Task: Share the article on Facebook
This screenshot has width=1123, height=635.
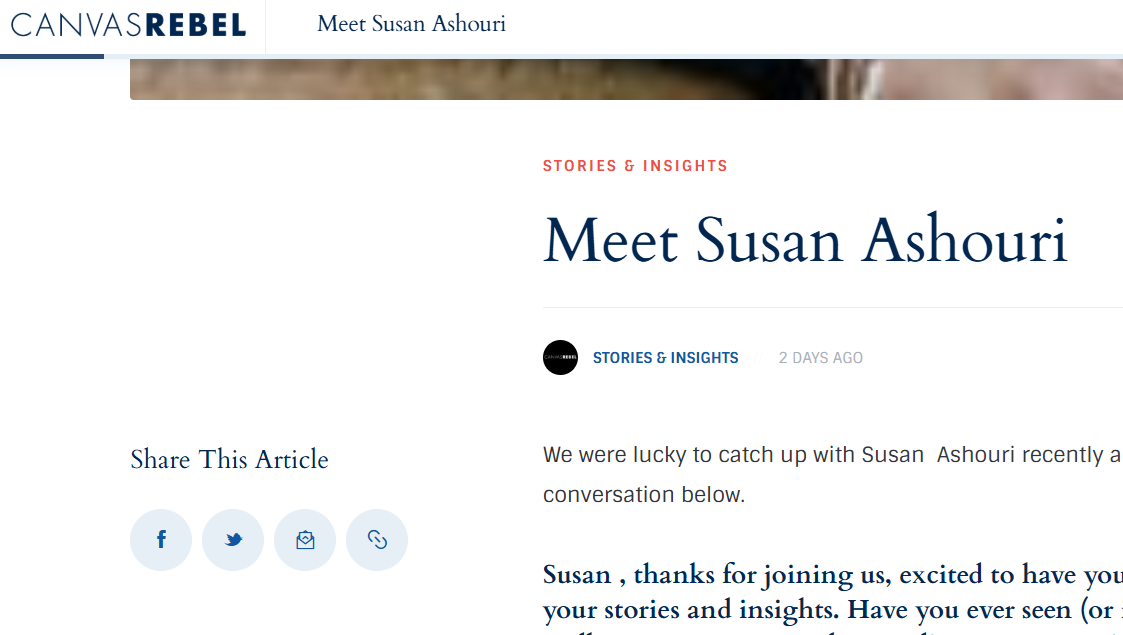Action: coord(161,540)
